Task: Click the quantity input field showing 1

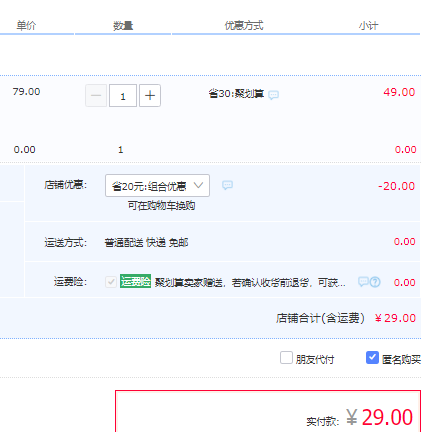Action: coord(123,96)
